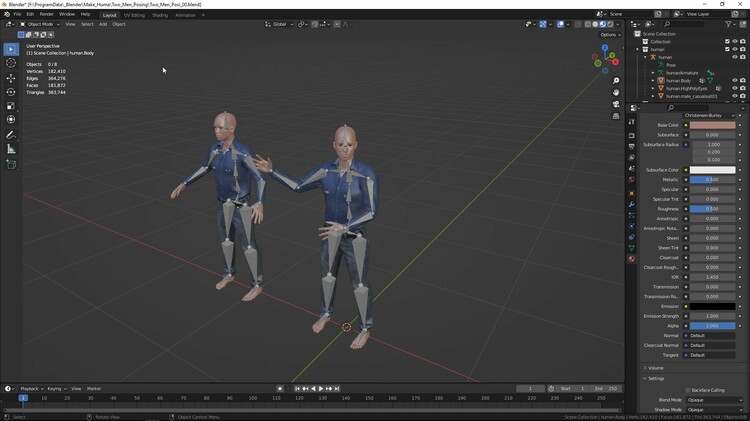This screenshot has width=750, height=421.
Task: Click the Roughness value field
Action: [711, 209]
